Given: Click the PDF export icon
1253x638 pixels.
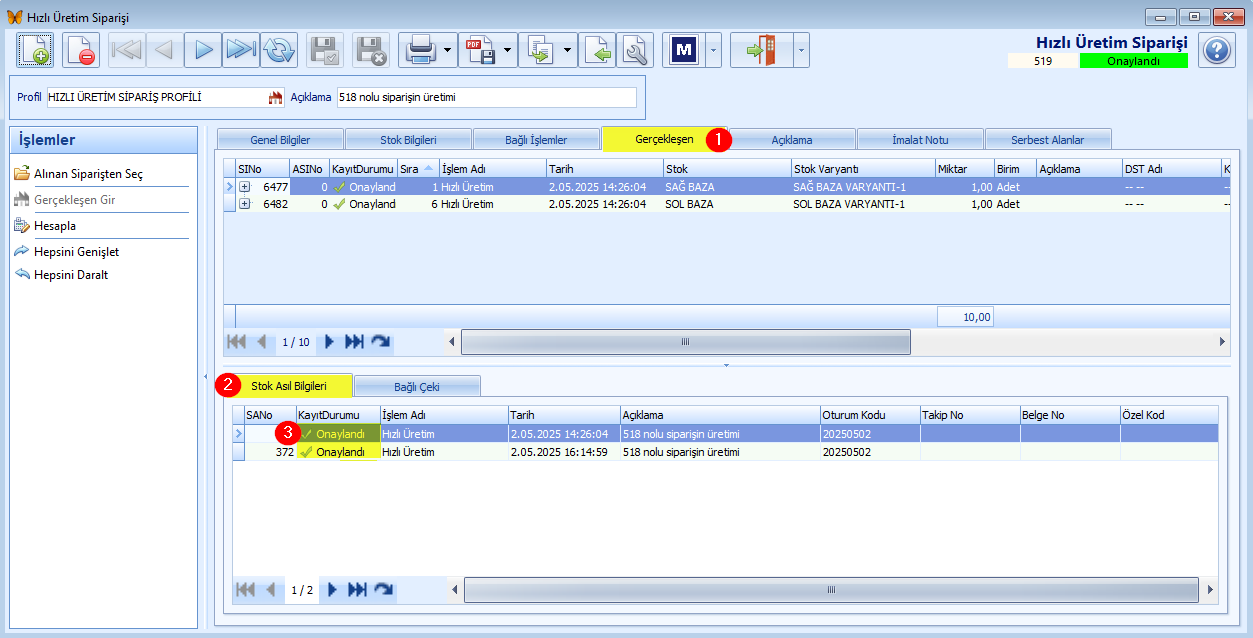Looking at the screenshot, I should [x=479, y=49].
